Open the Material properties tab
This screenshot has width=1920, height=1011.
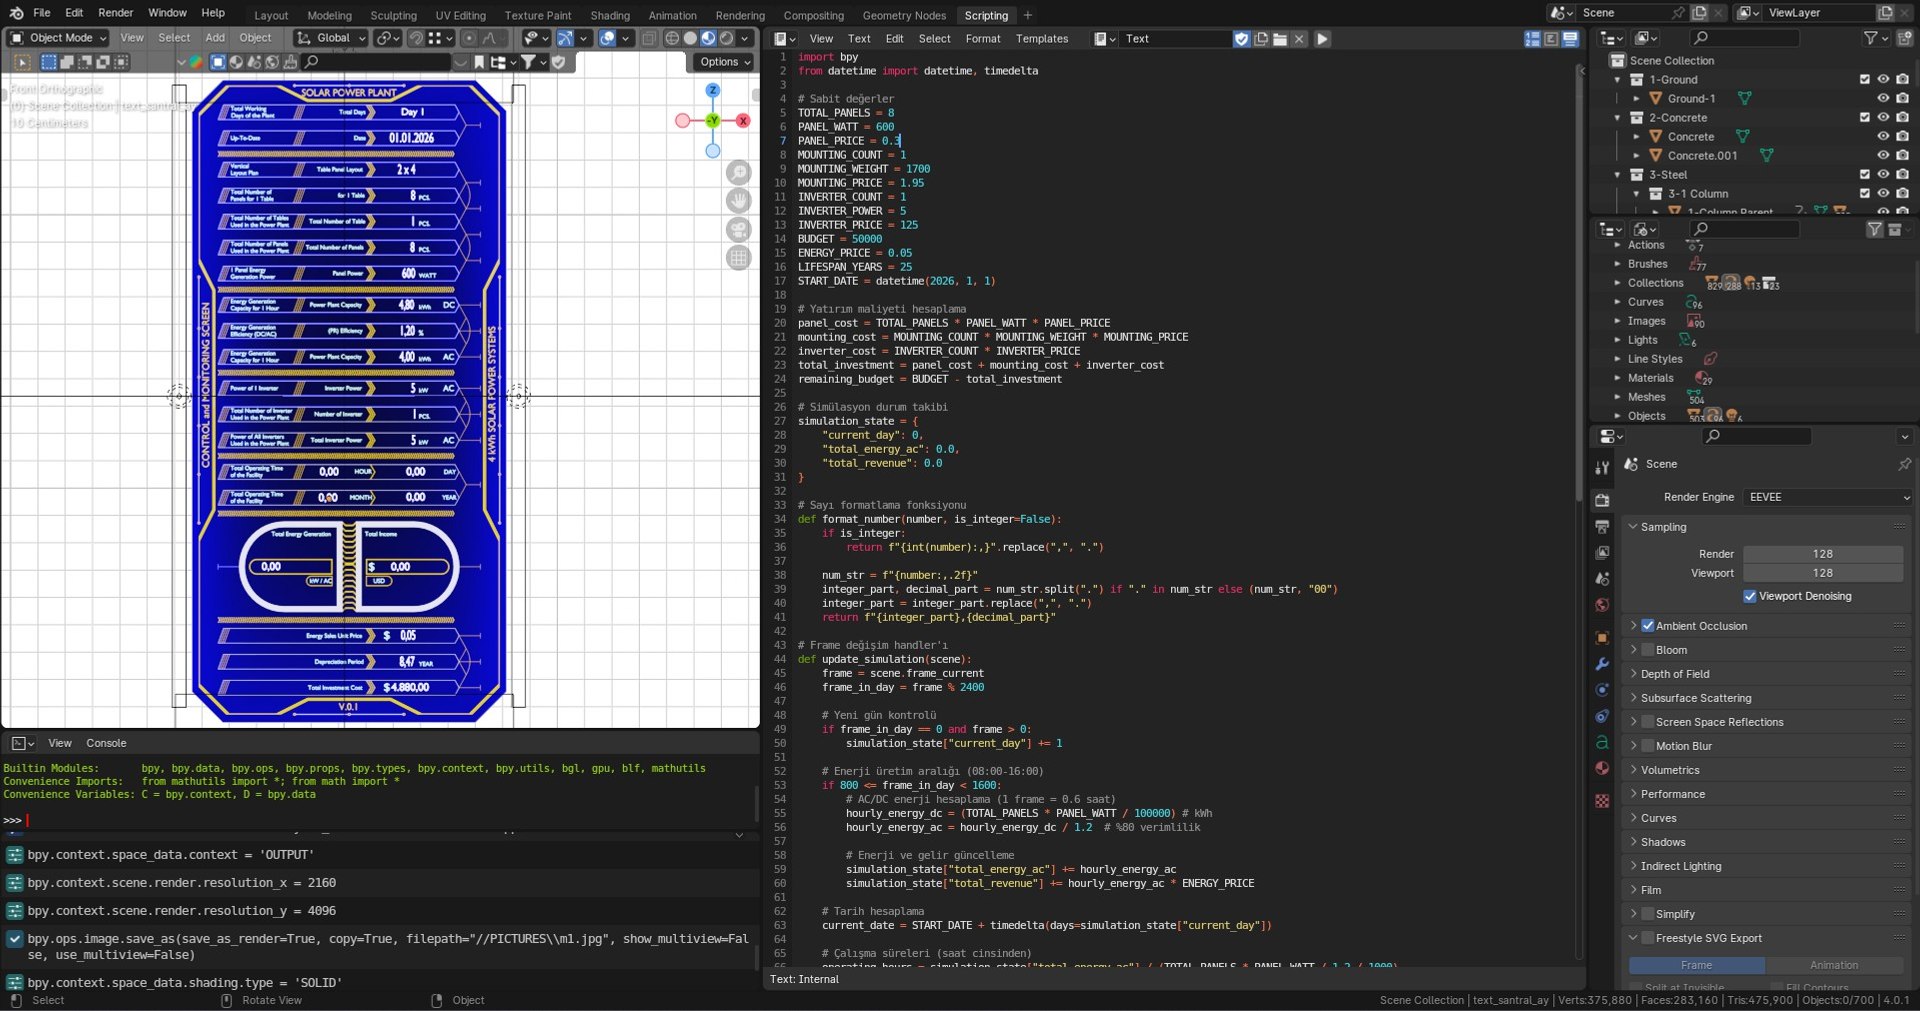tap(1602, 768)
